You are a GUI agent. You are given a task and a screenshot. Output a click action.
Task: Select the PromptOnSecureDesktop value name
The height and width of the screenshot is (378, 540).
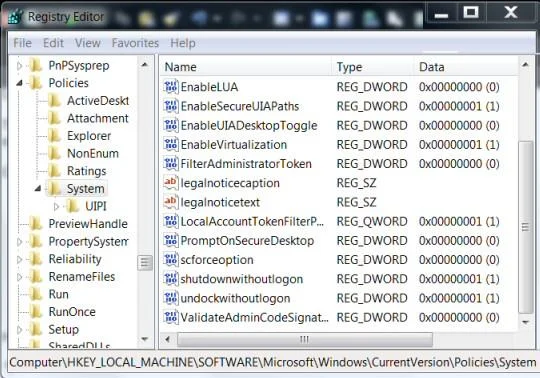click(247, 241)
